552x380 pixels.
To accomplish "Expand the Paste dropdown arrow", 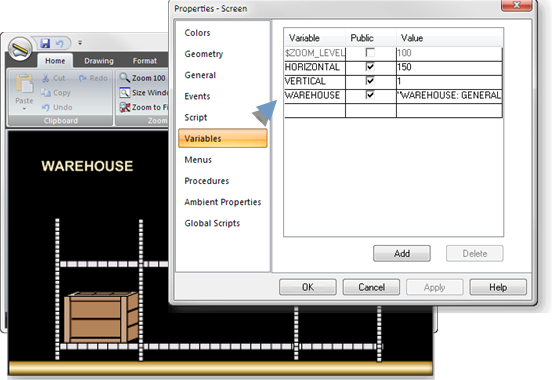I will pyautogui.click(x=24, y=109).
